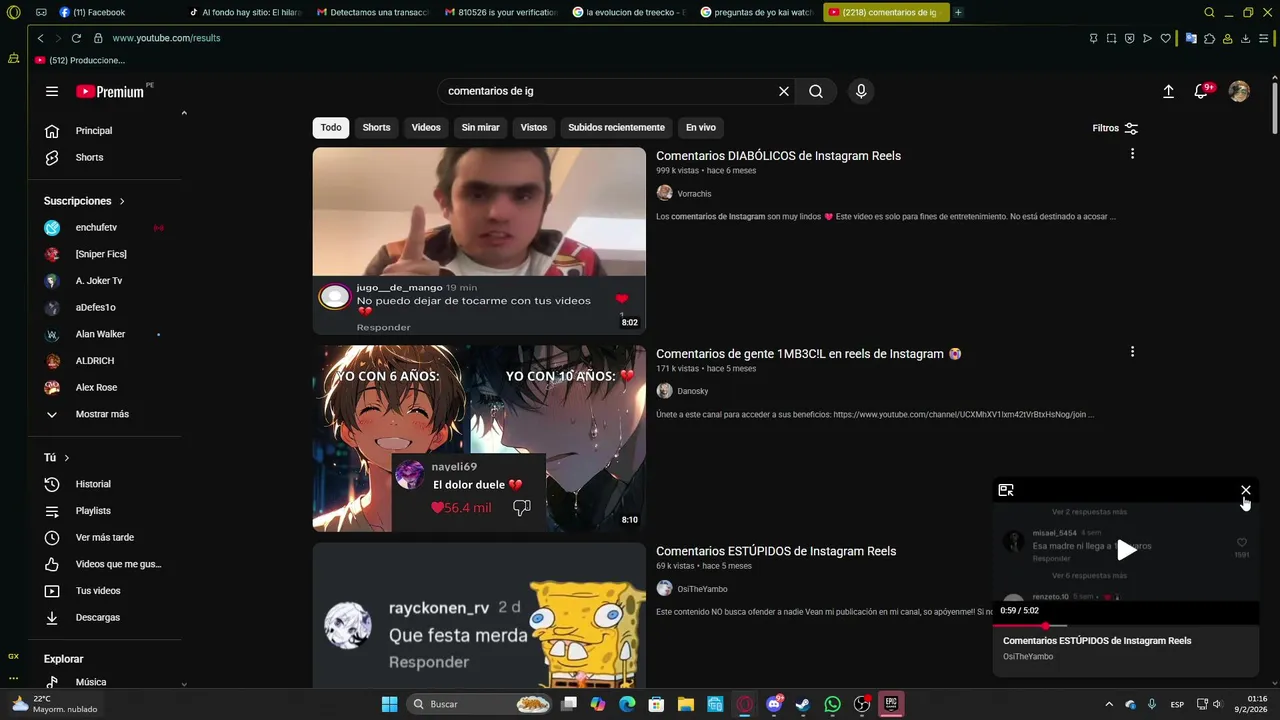1280x720 pixels.
Task: Open the Danosky channel link
Action: (x=692, y=391)
